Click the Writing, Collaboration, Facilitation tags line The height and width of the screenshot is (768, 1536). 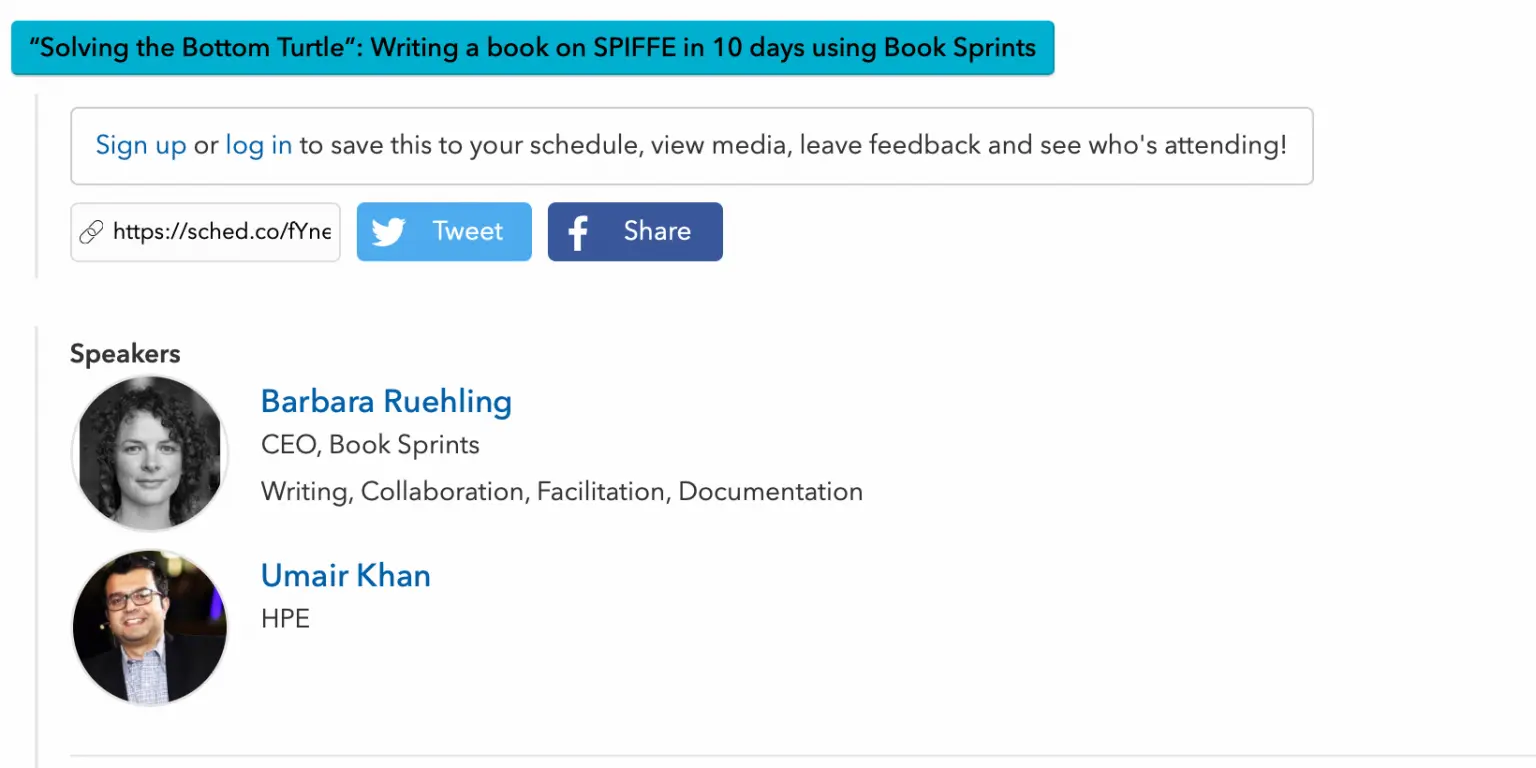pos(562,492)
